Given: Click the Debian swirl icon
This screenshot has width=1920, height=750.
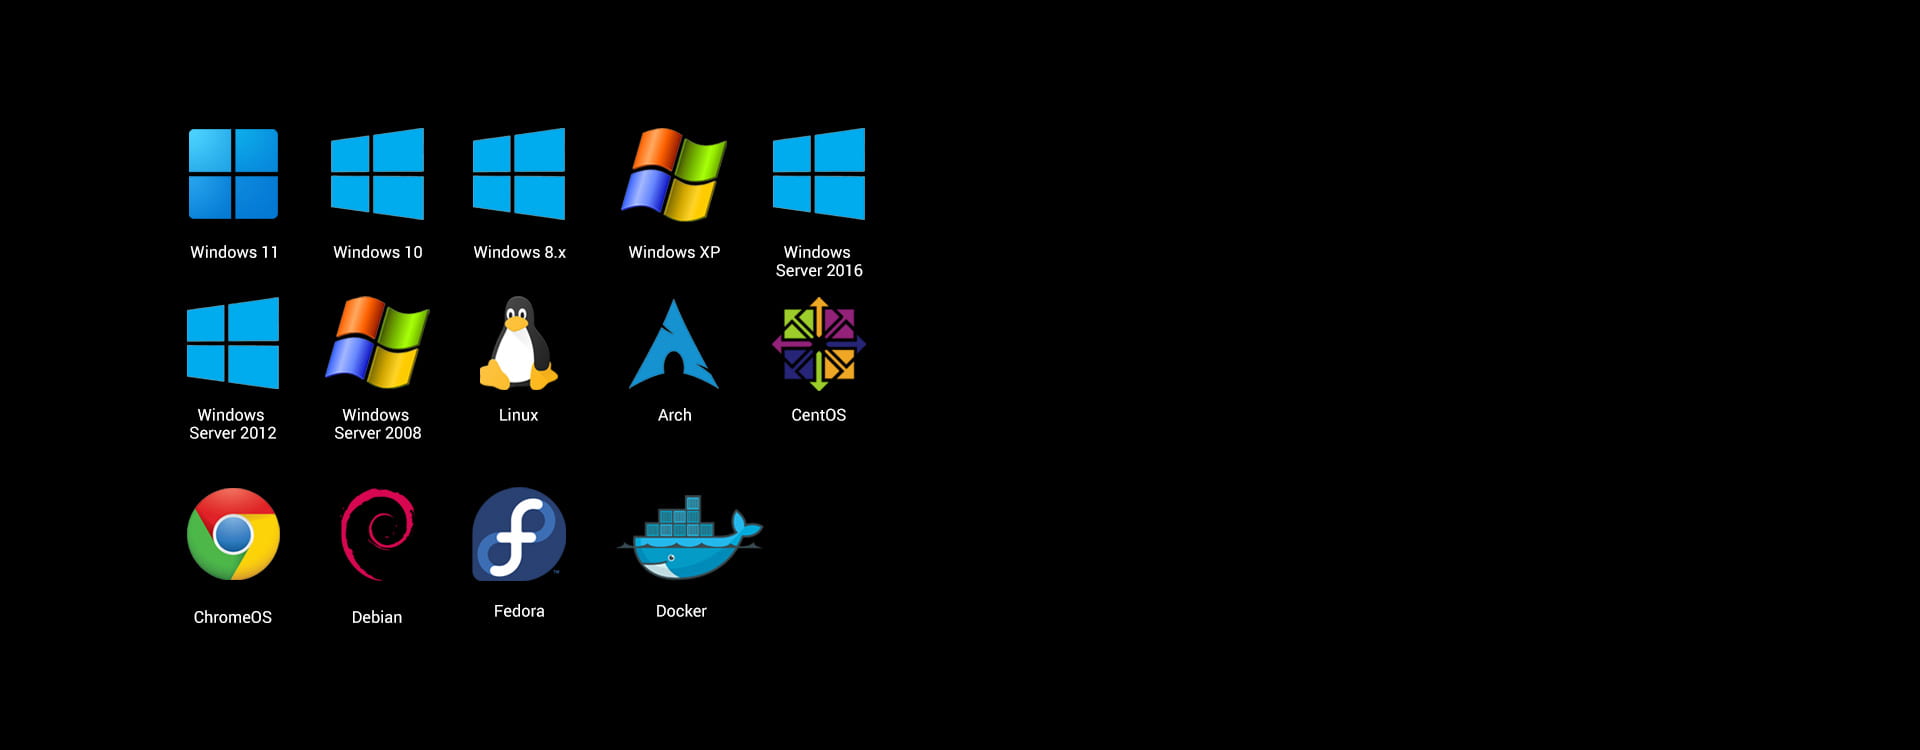Looking at the screenshot, I should pos(377,534).
